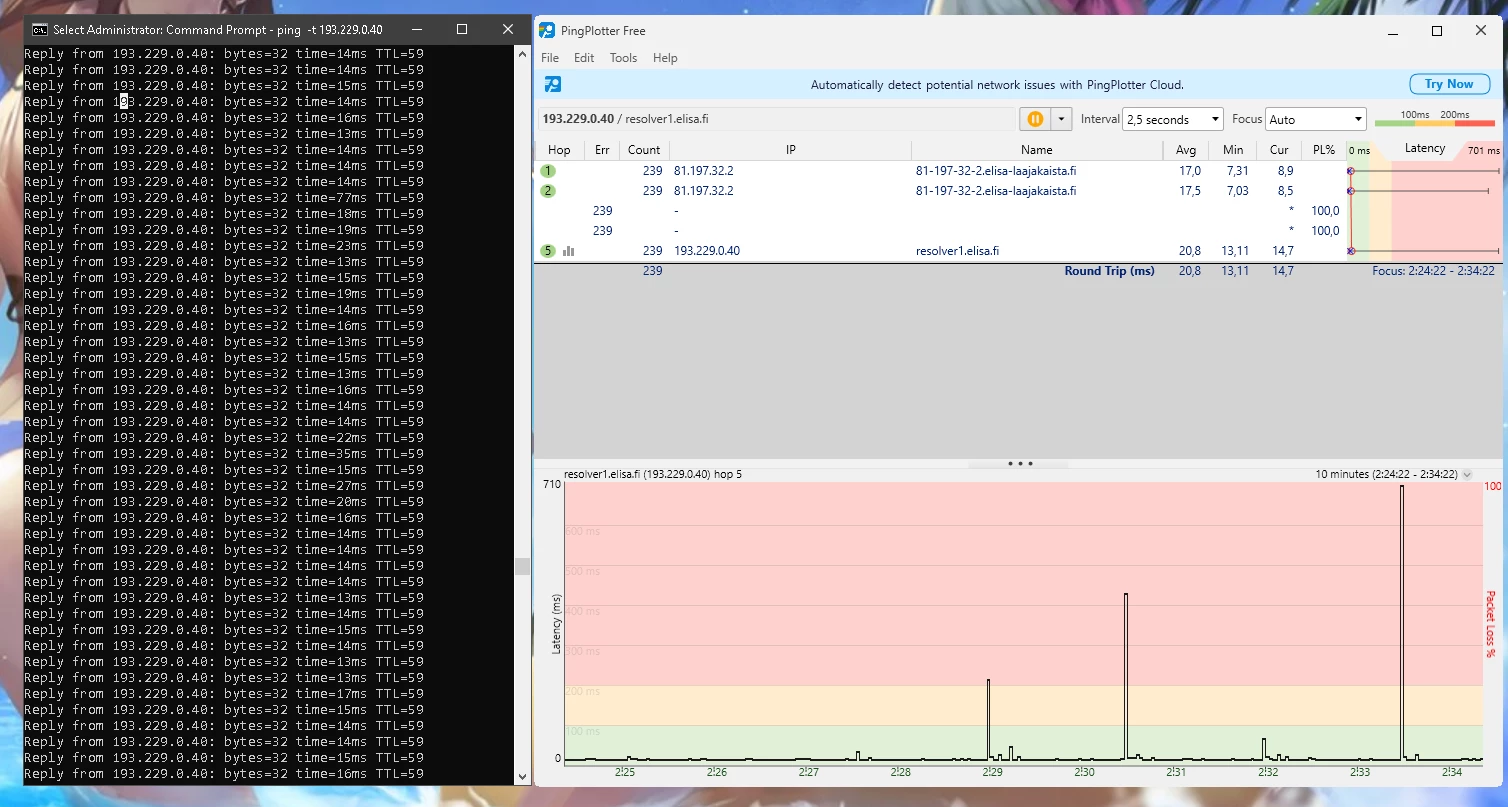Click the Cur column header
Image resolution: width=1508 pixels, height=807 pixels.
click(1279, 150)
